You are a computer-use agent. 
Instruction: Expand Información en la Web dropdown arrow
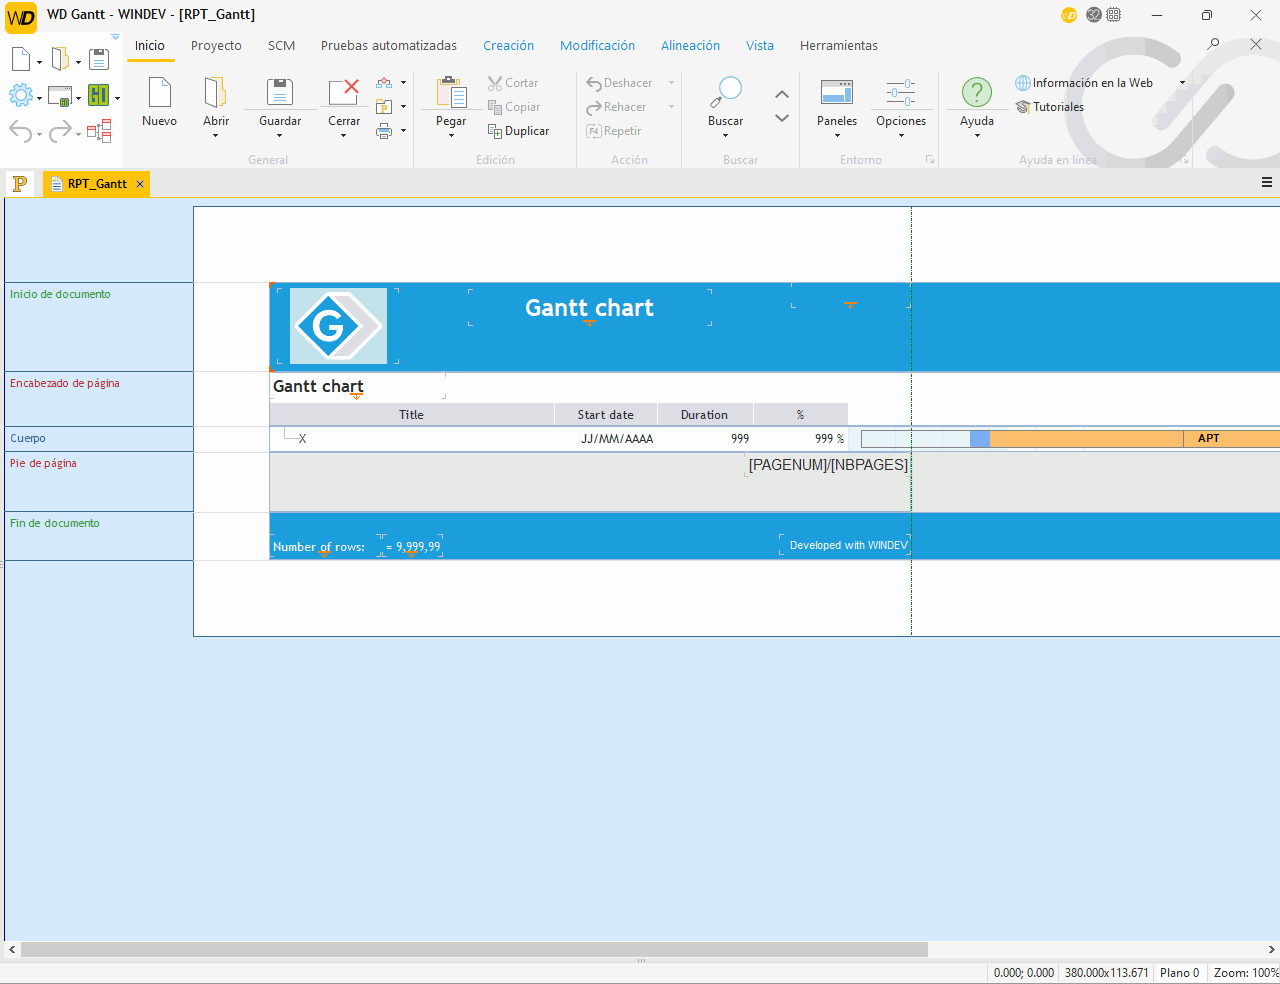[x=1182, y=83]
